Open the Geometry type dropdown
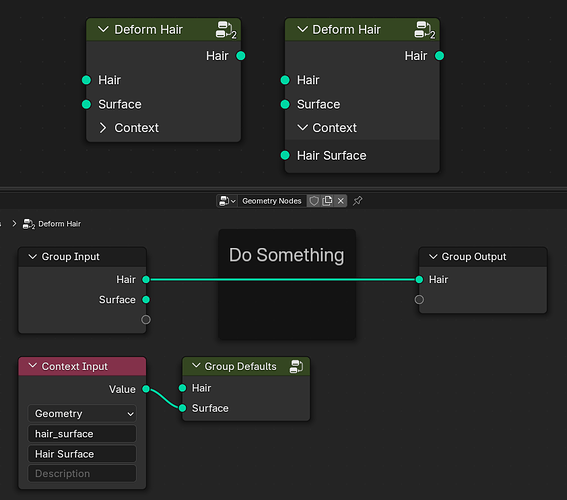567x500 pixels. [x=82, y=414]
